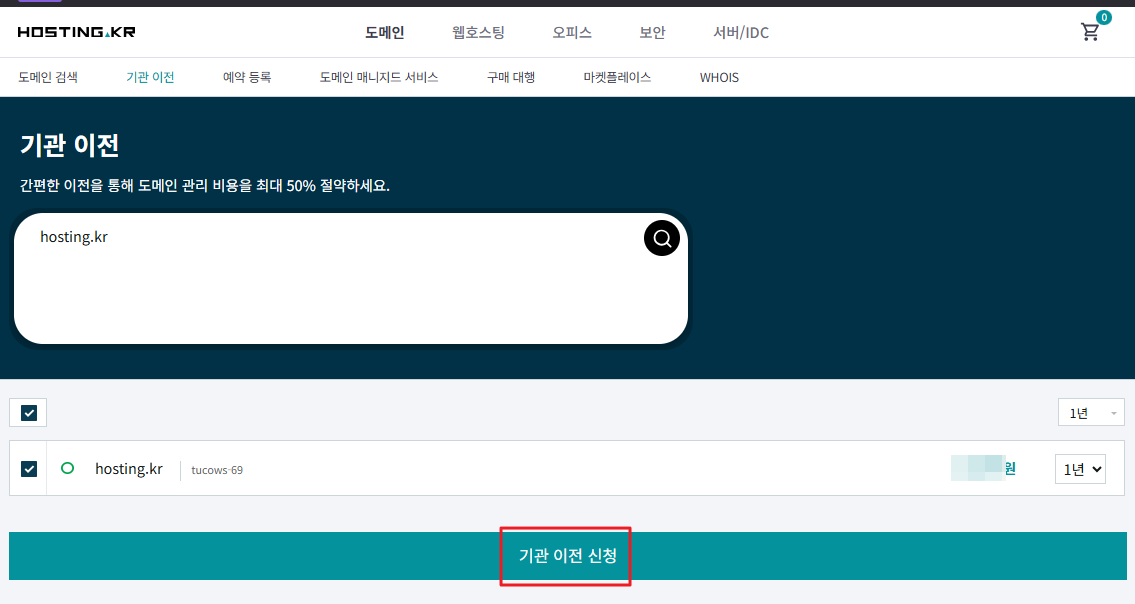Open the 웹호스팅 main menu
Screen dimensions: 1135x604
pyautogui.click(x=478, y=32)
